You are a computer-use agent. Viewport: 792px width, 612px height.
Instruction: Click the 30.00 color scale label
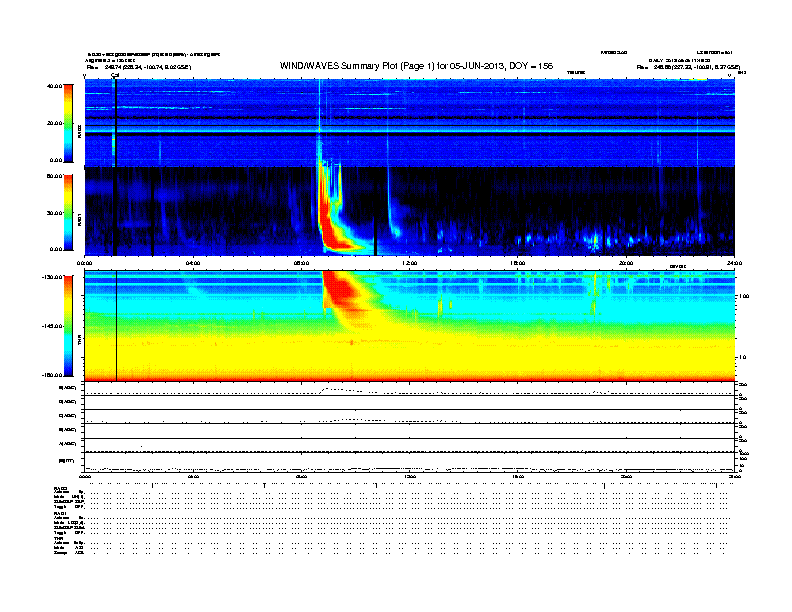(54, 213)
